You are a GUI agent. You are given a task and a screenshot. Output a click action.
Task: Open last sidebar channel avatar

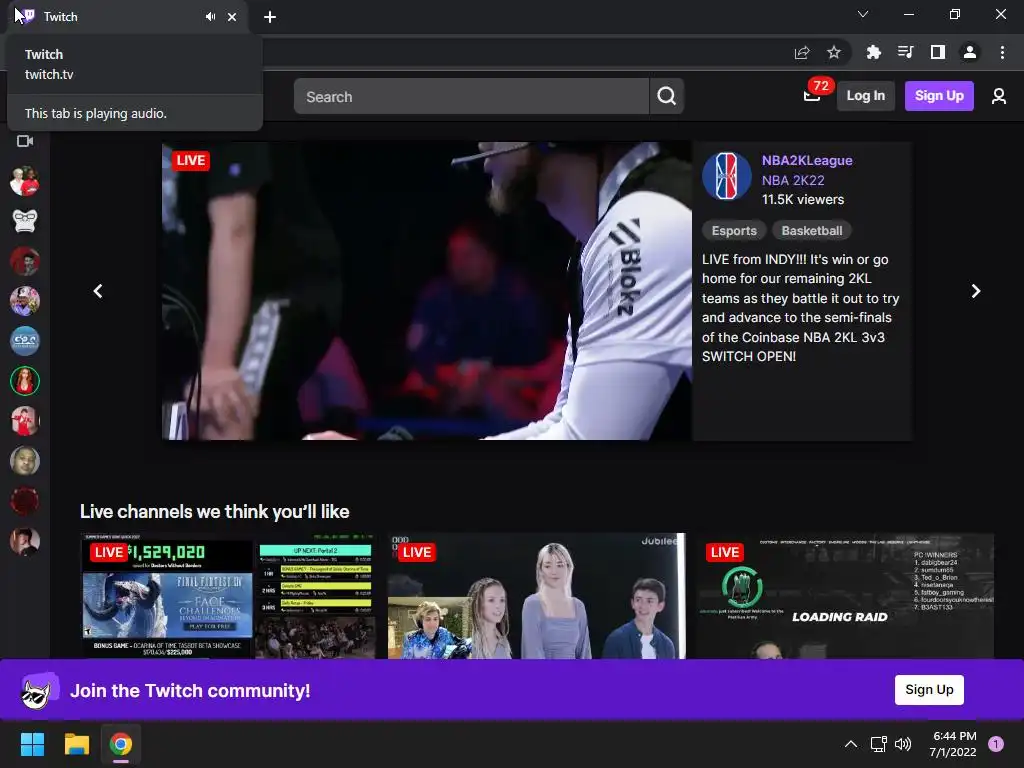point(25,541)
